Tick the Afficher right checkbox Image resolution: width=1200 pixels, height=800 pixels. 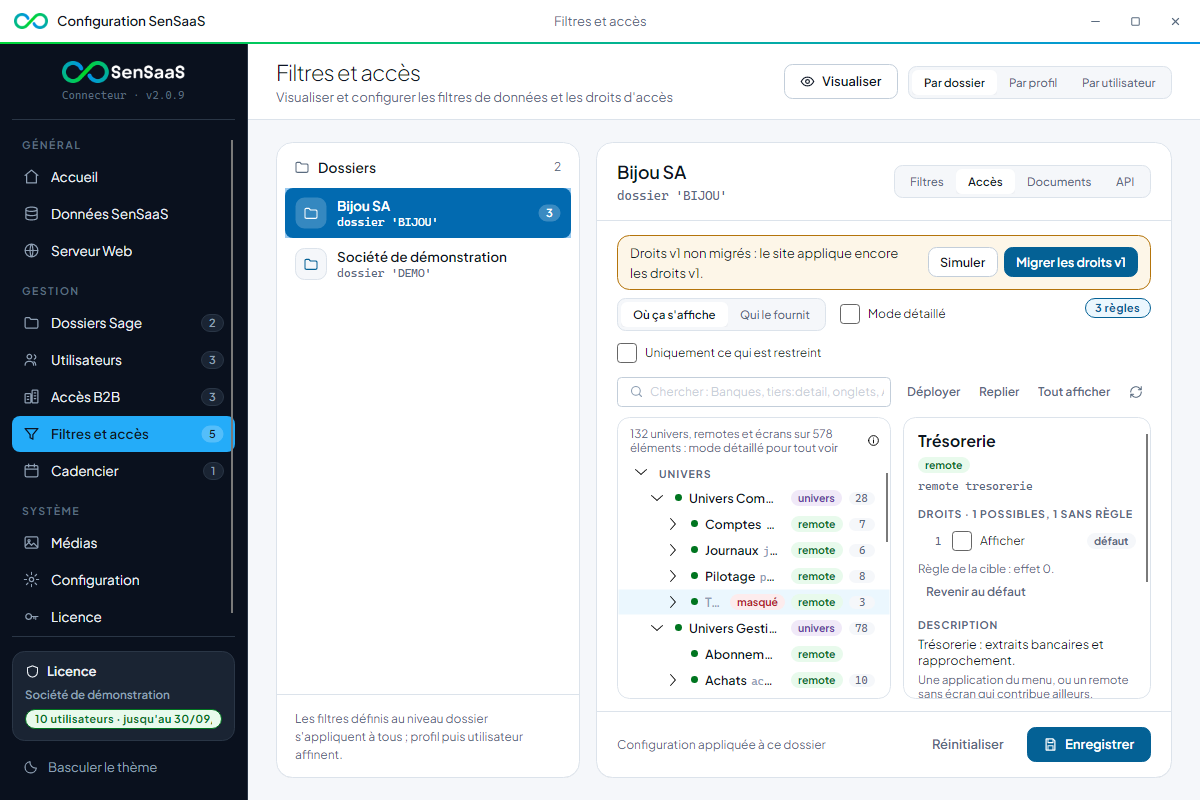[962, 541]
